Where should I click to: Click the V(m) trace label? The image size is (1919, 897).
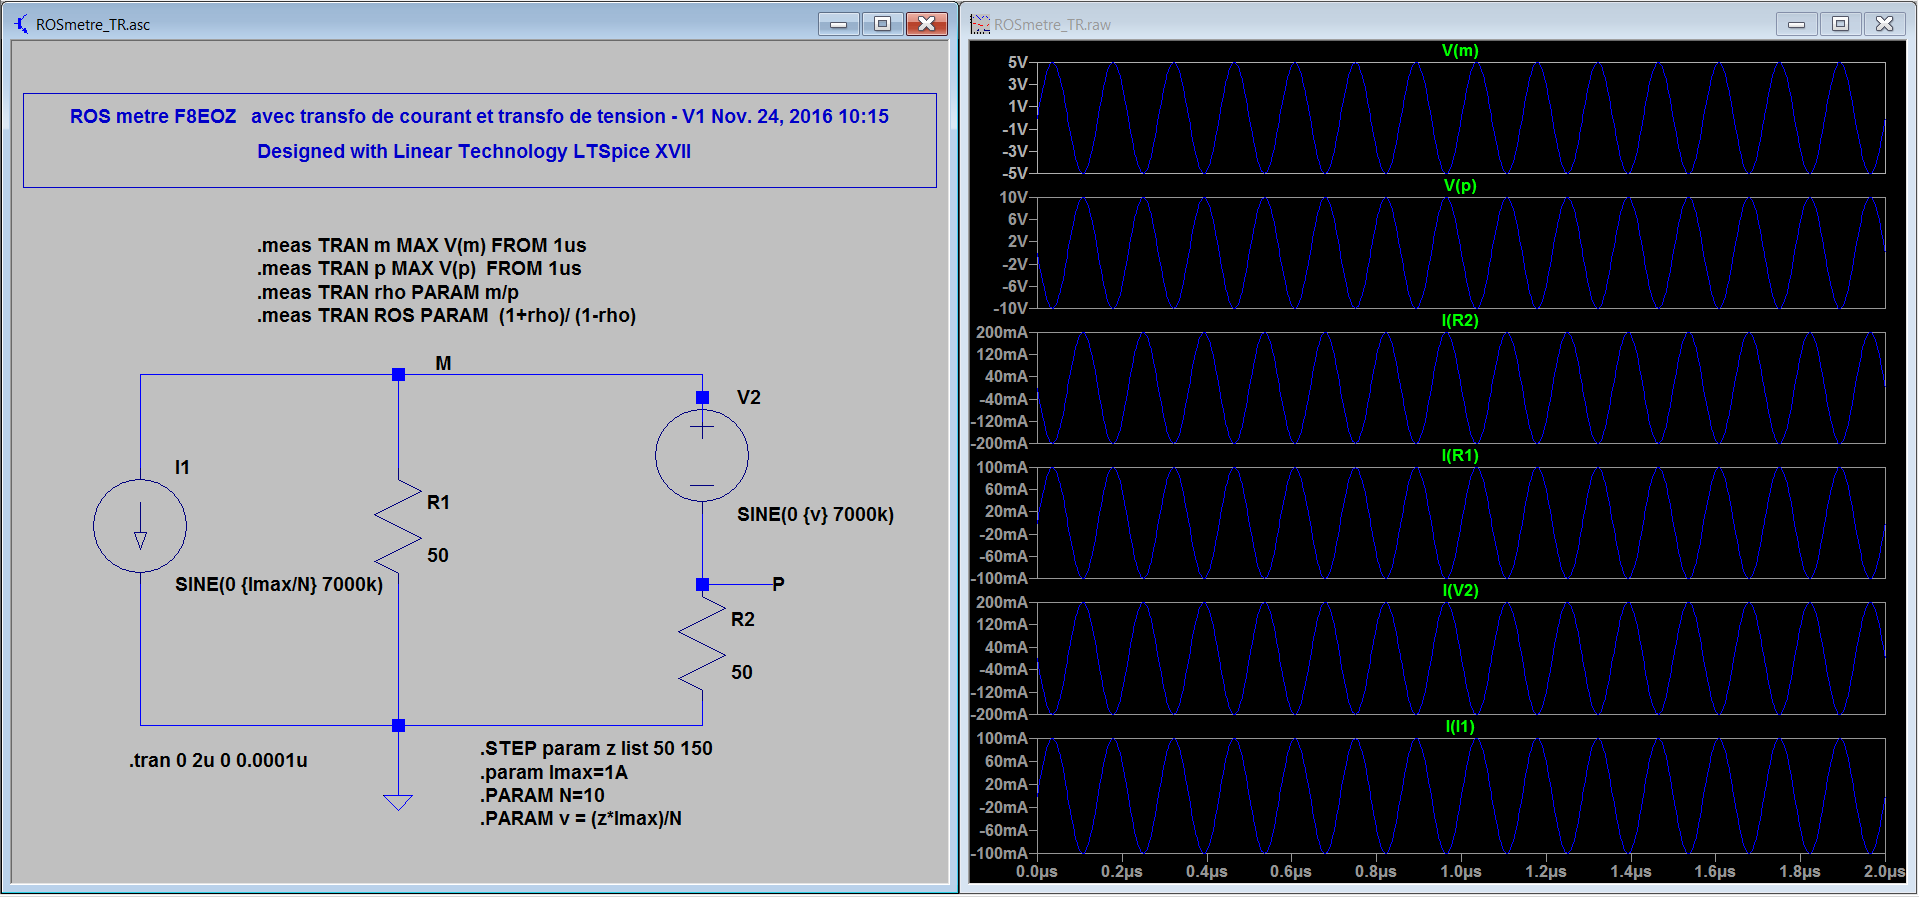click(x=1460, y=51)
